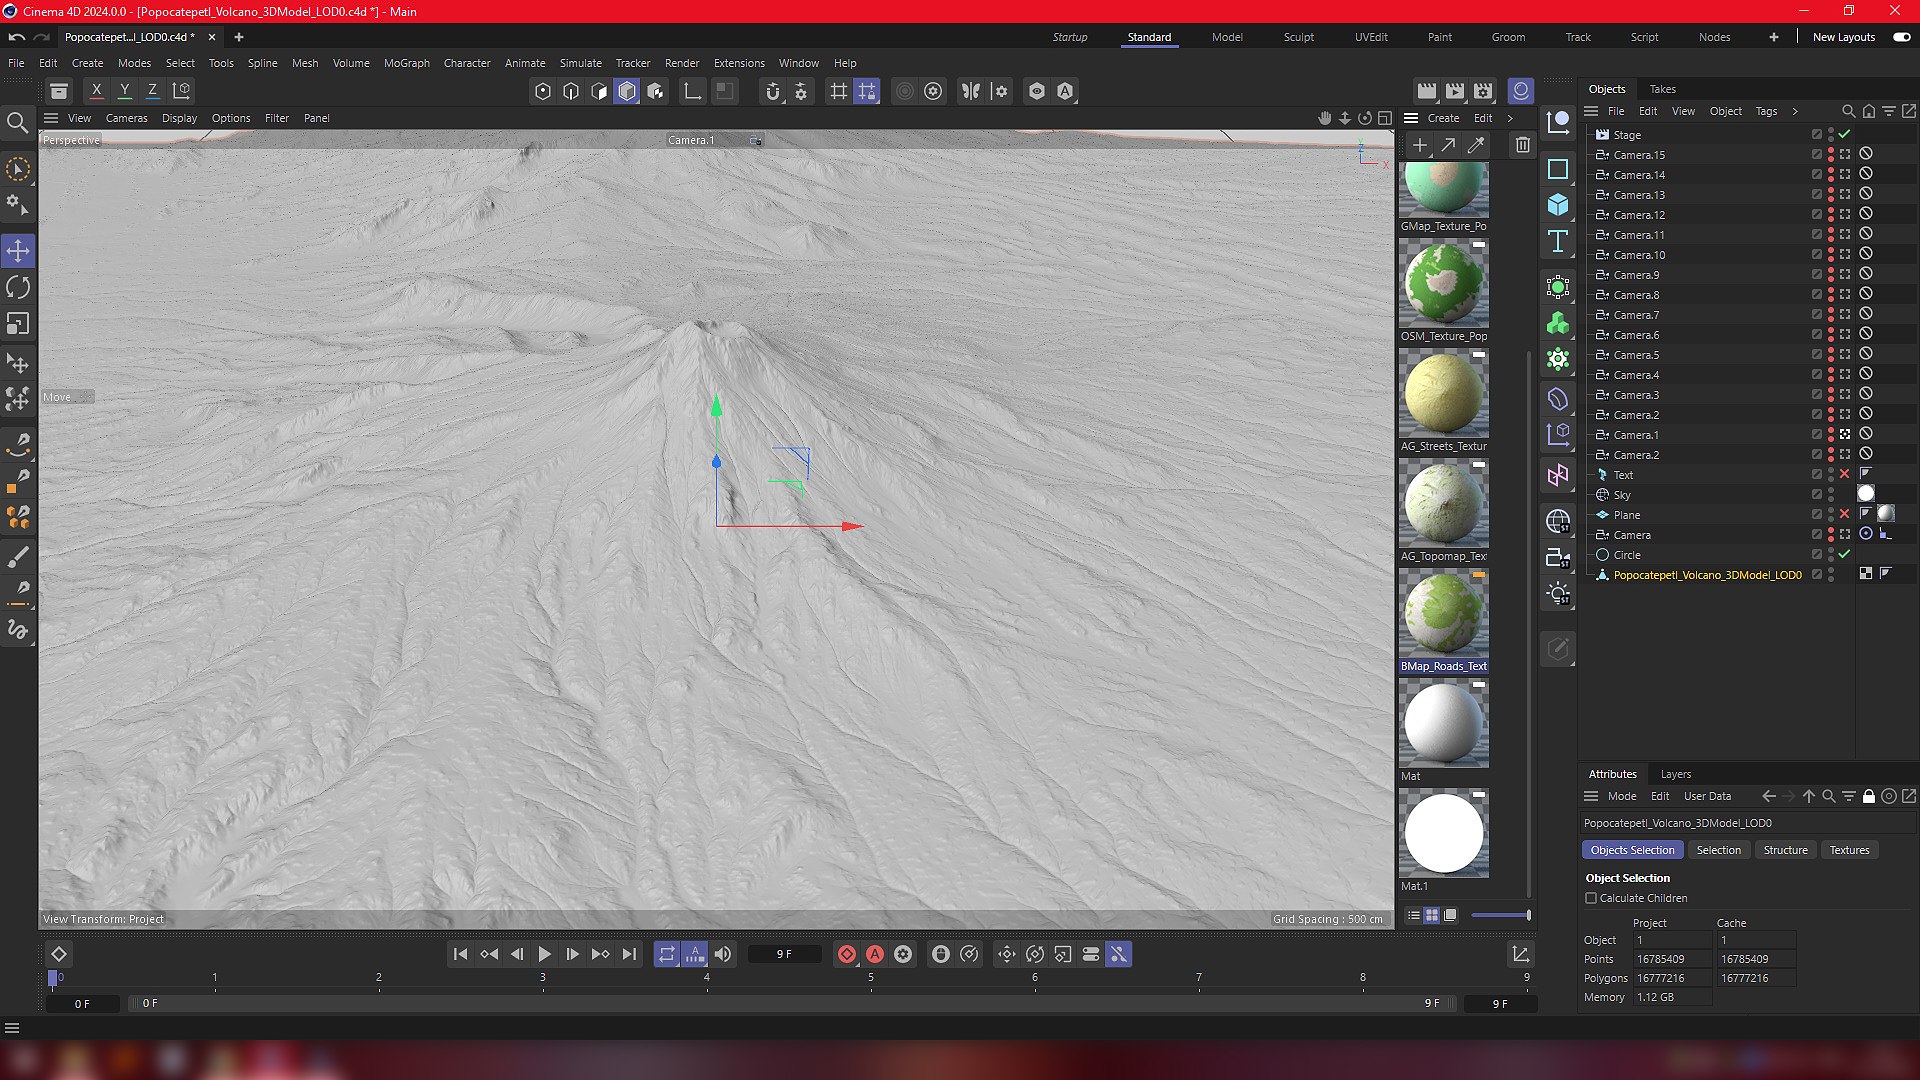Select the Move tool in left toolbar
Image resolution: width=1920 pixels, height=1080 pixels.
tap(18, 250)
